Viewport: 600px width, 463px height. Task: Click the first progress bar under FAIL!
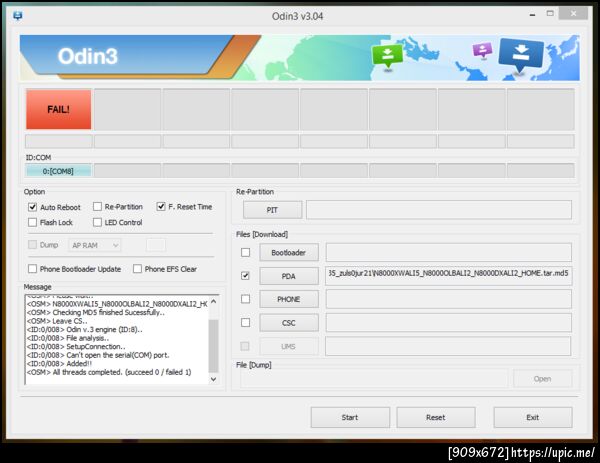point(59,141)
